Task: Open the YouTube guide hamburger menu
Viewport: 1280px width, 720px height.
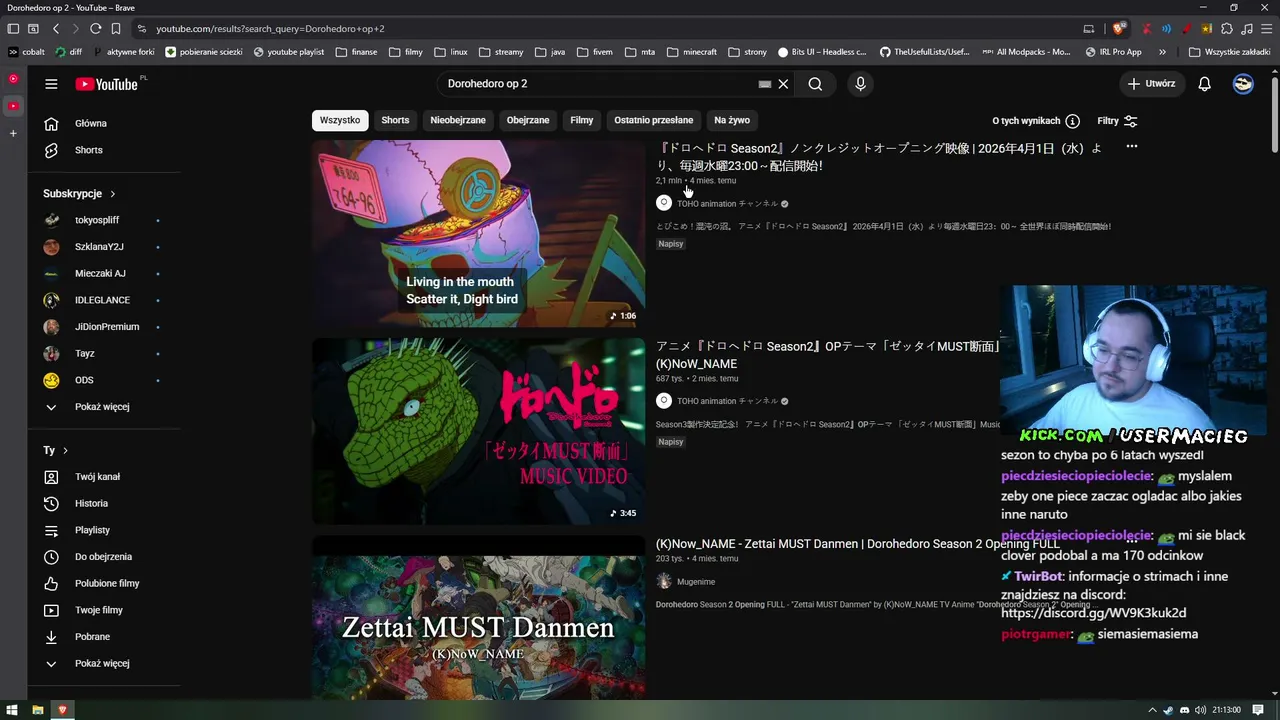Action: (51, 84)
